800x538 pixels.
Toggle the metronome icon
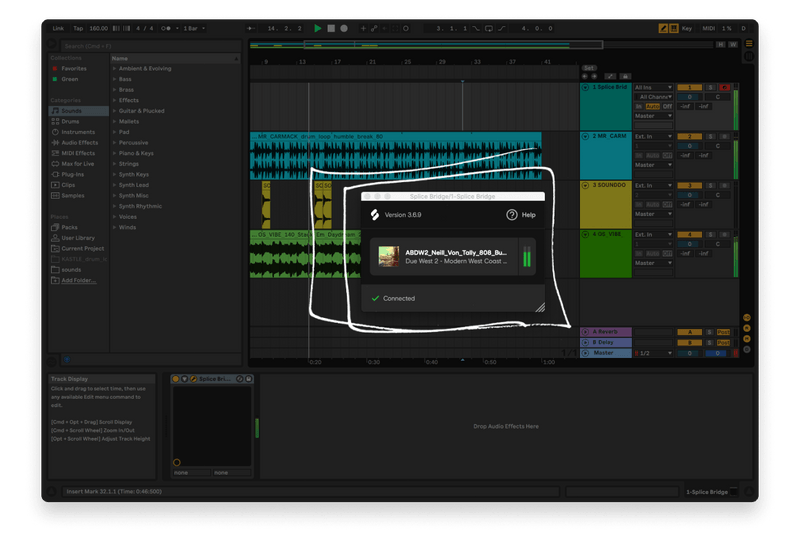click(x=166, y=29)
